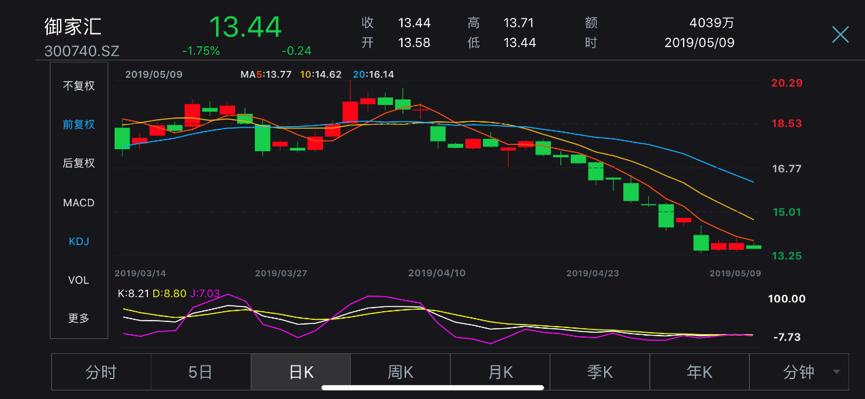Tap the 18.53 price axis label
This screenshot has width=865, height=399.
[x=787, y=123]
